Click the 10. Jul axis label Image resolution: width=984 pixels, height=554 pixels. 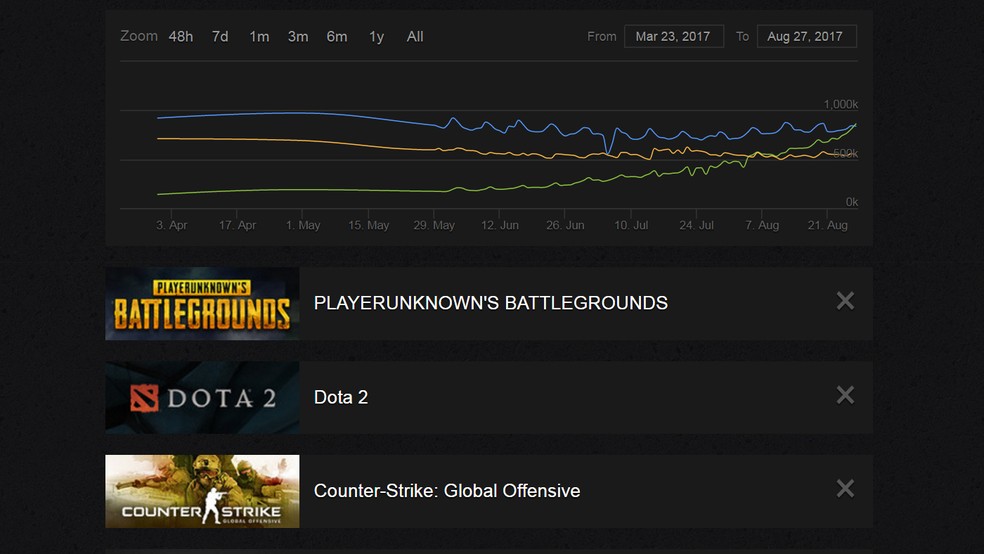pyautogui.click(x=631, y=225)
